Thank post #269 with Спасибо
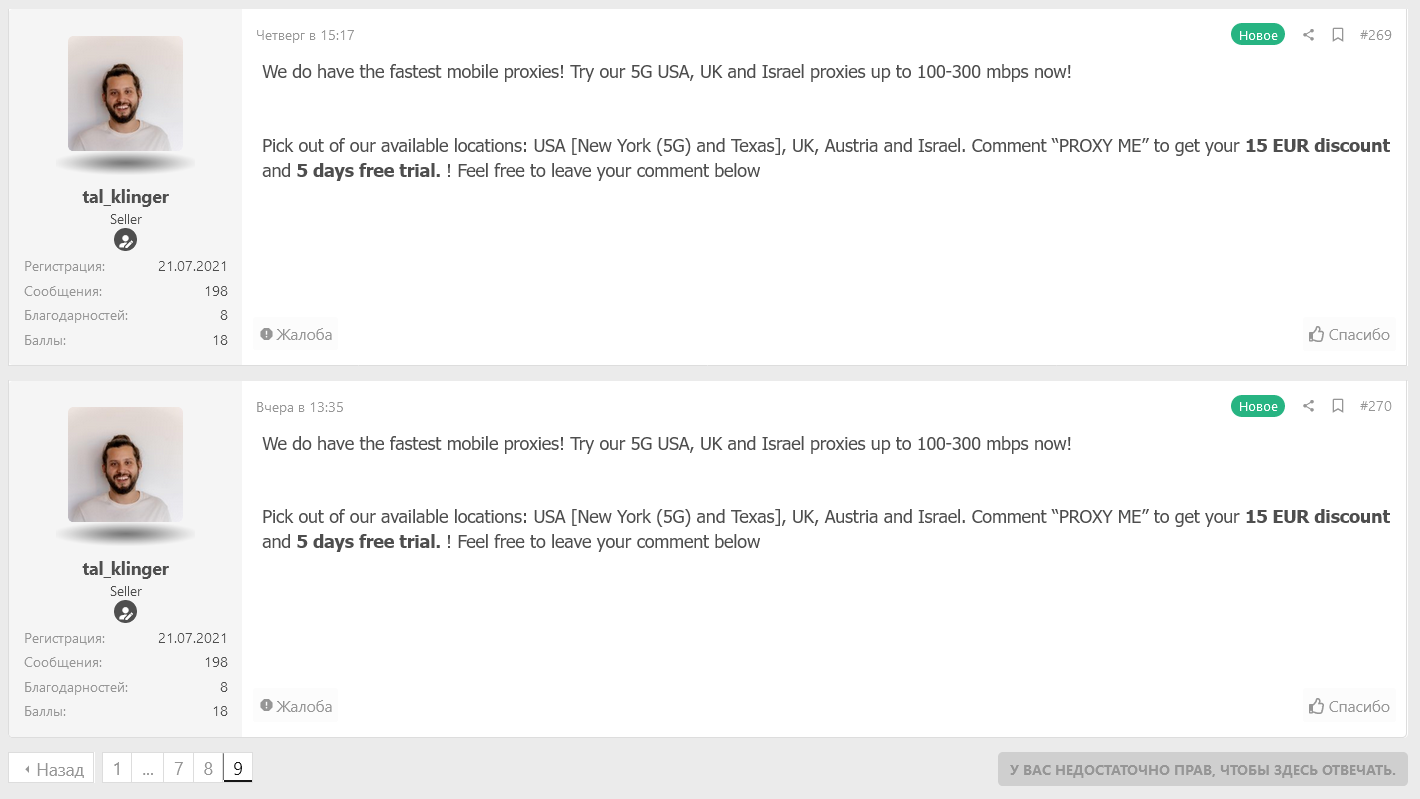This screenshot has height=799, width=1420. (x=1349, y=334)
